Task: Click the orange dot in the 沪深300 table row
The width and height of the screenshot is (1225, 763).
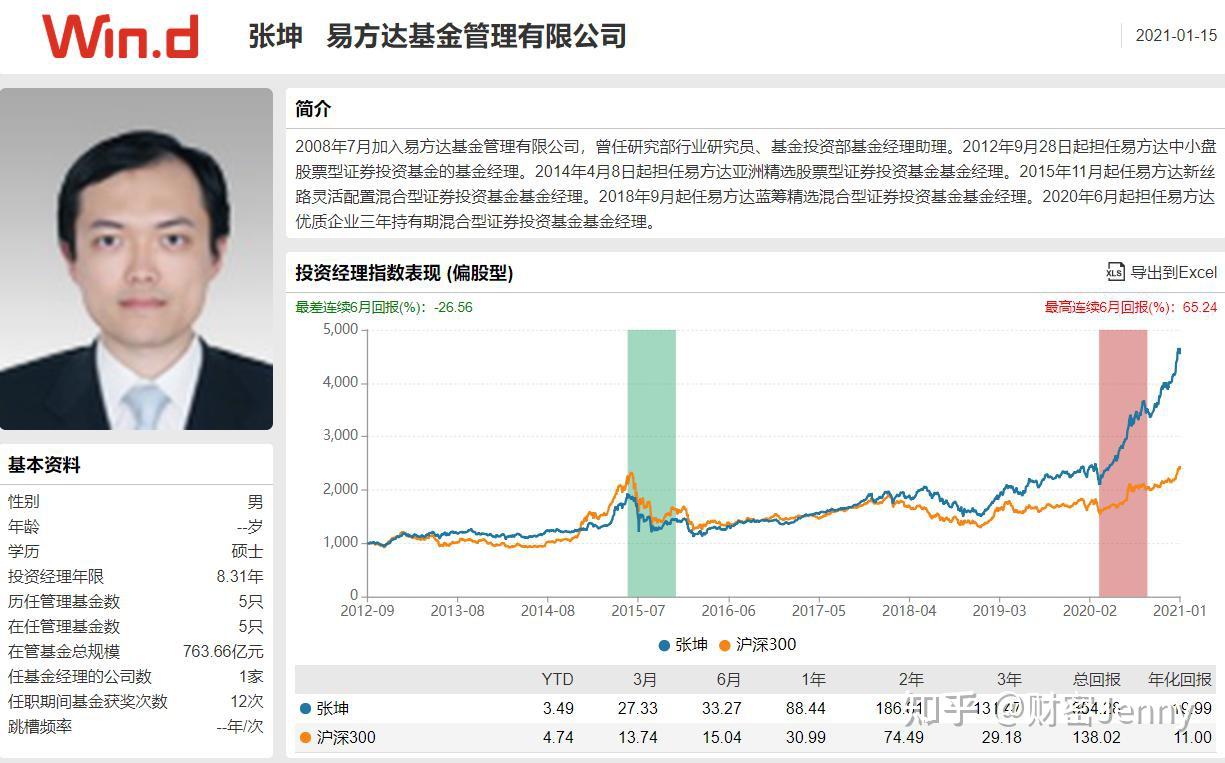Action: 305,738
